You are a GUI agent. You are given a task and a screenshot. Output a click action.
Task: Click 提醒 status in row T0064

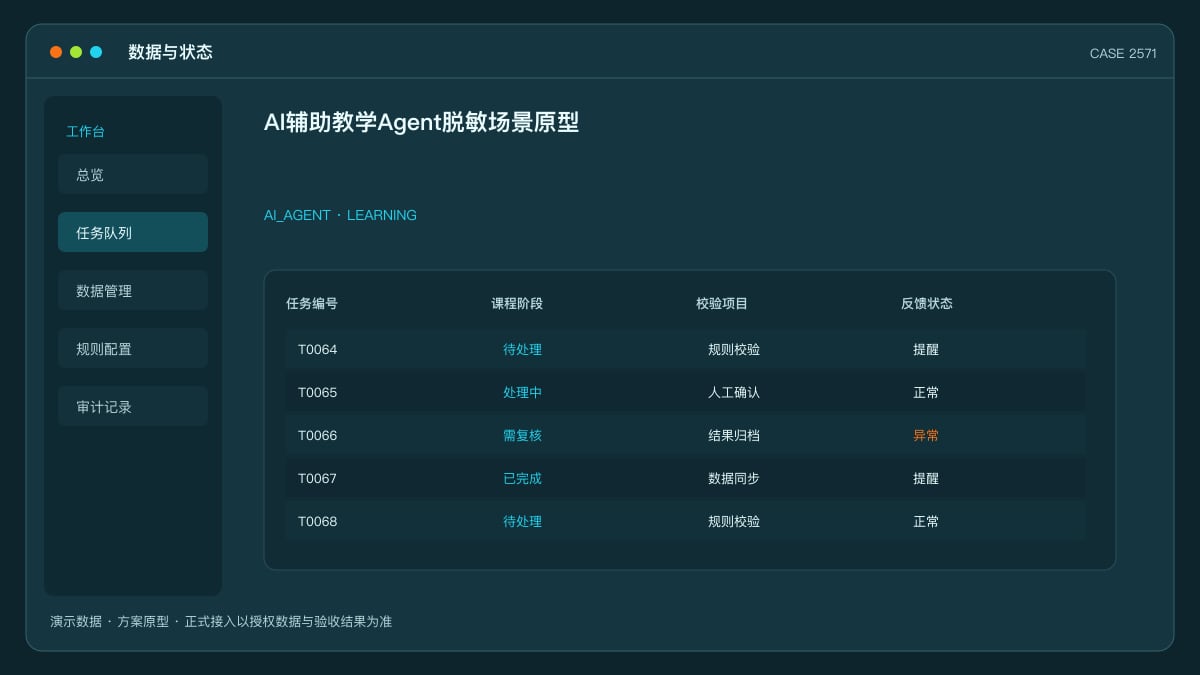pos(926,350)
